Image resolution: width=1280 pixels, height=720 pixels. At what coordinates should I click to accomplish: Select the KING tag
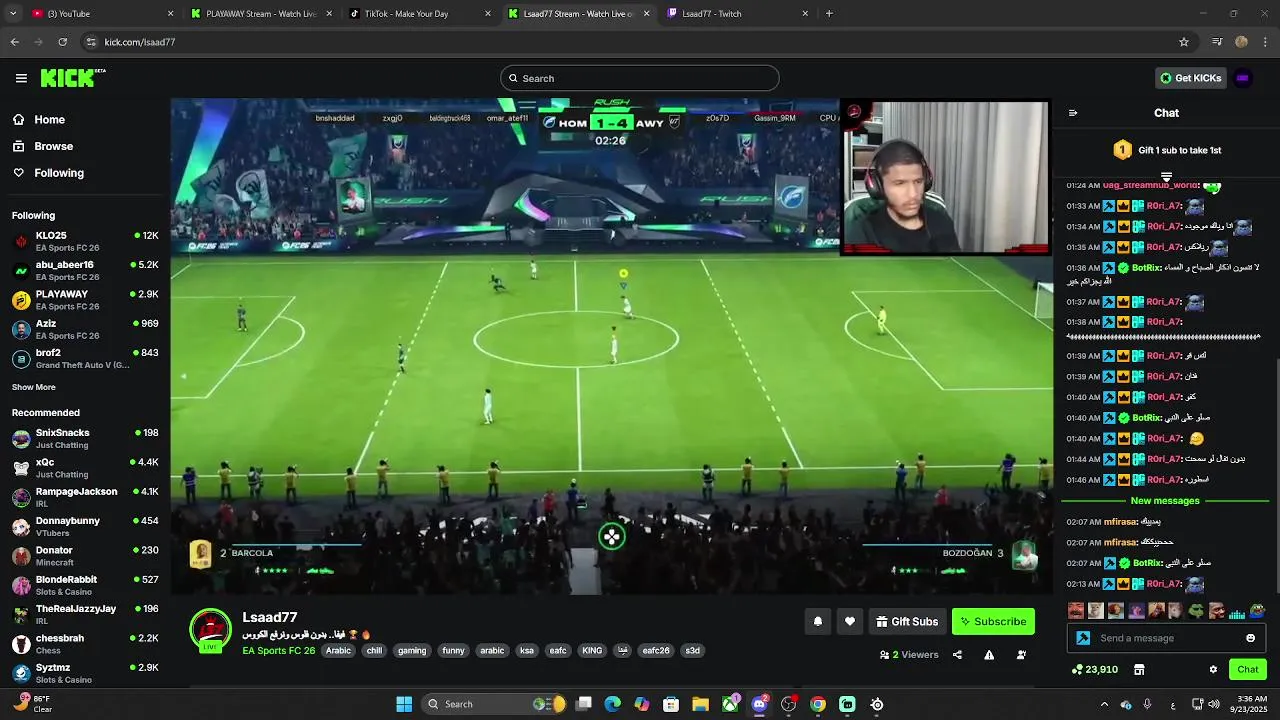click(592, 650)
